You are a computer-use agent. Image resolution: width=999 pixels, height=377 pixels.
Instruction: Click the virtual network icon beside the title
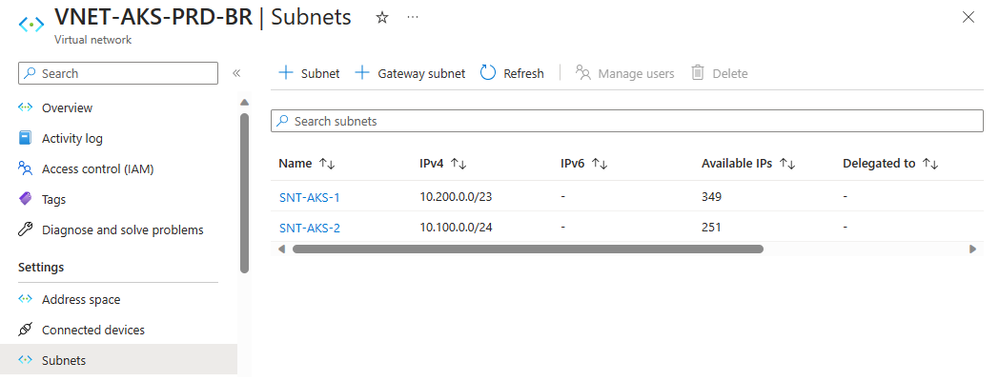pyautogui.click(x=31, y=24)
